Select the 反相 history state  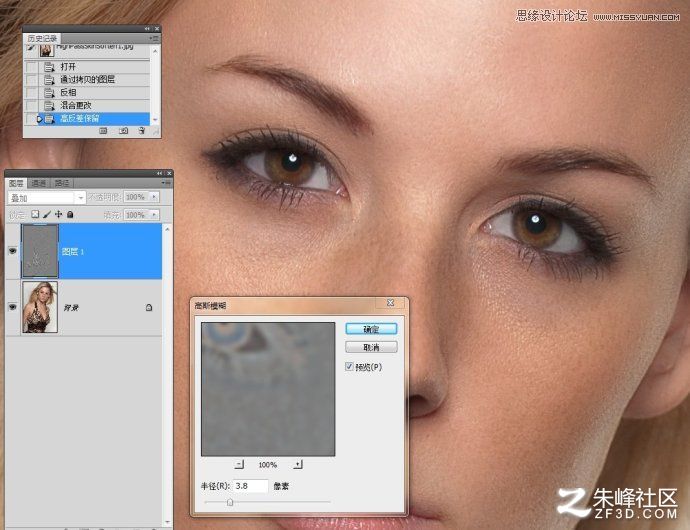pos(87,92)
